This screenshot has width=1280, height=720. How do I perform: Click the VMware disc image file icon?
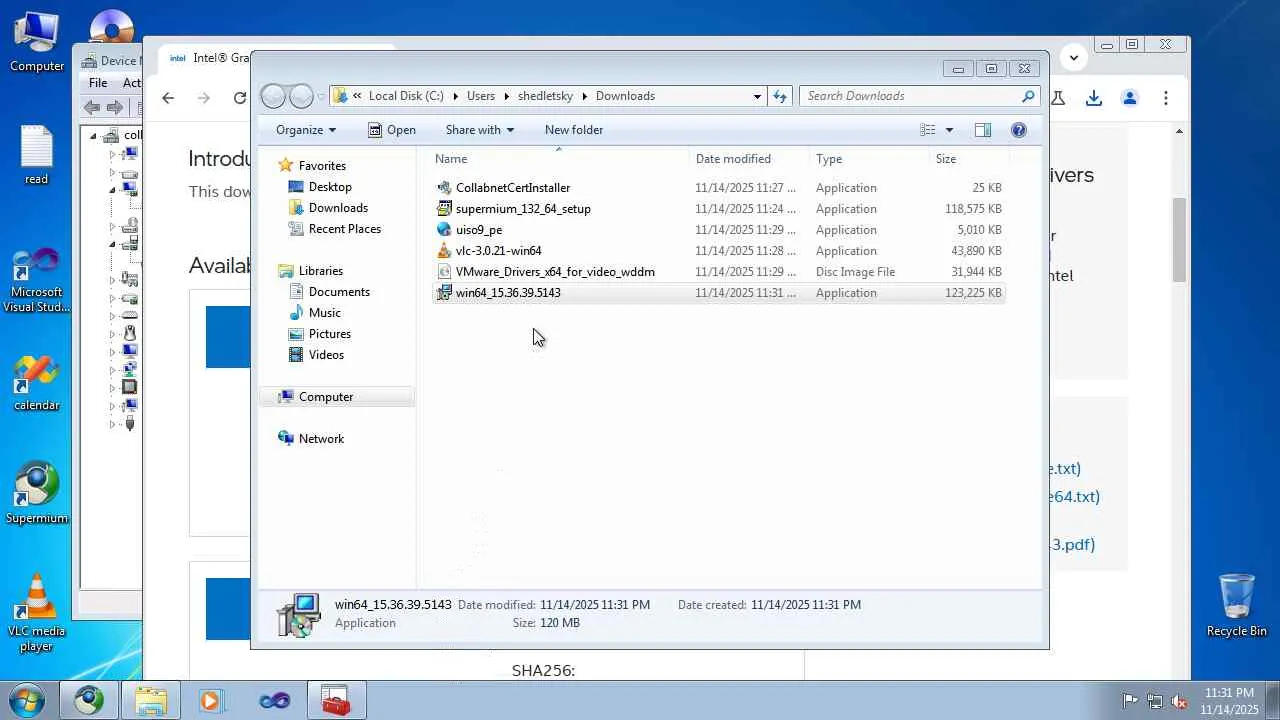click(x=444, y=272)
